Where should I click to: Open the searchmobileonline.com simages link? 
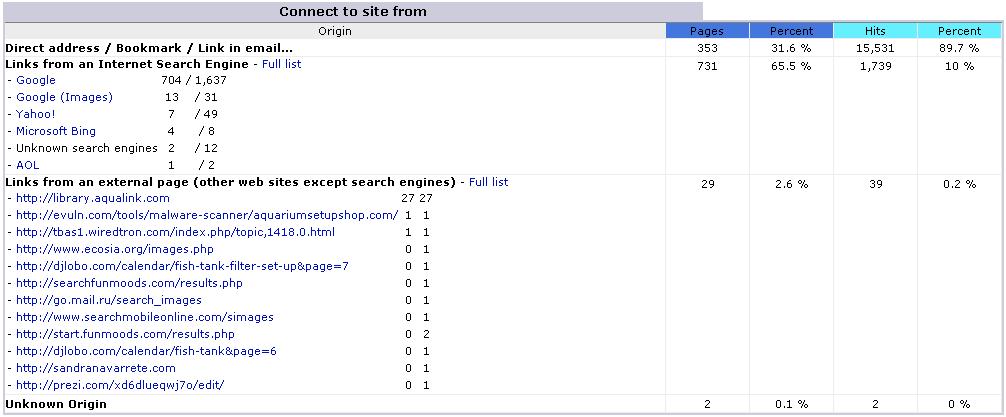tap(145, 317)
